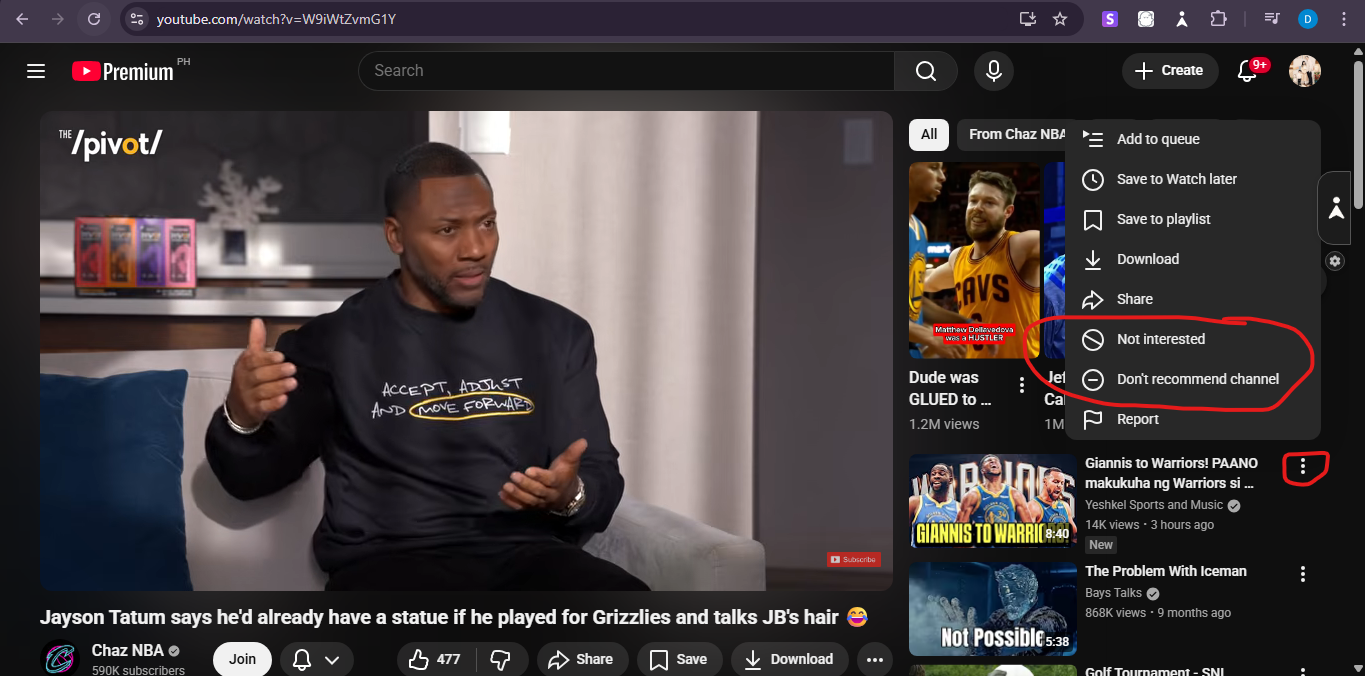
Task: Click the Create plus icon
Action: point(1144,70)
